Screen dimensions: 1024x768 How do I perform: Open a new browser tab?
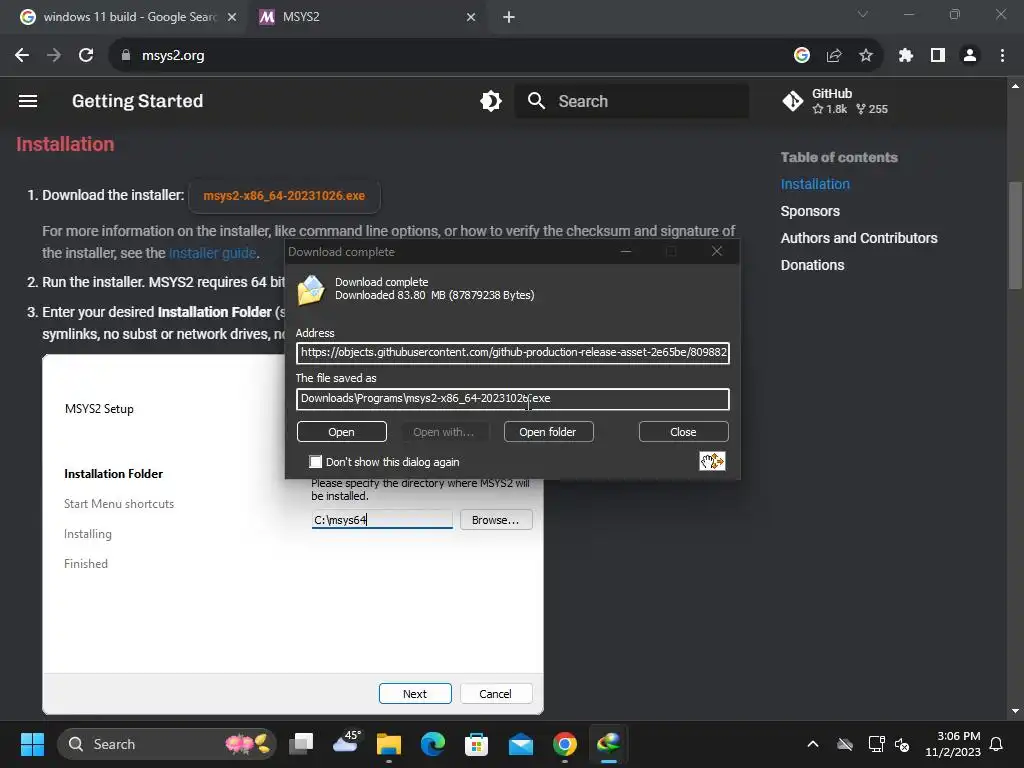tap(509, 17)
